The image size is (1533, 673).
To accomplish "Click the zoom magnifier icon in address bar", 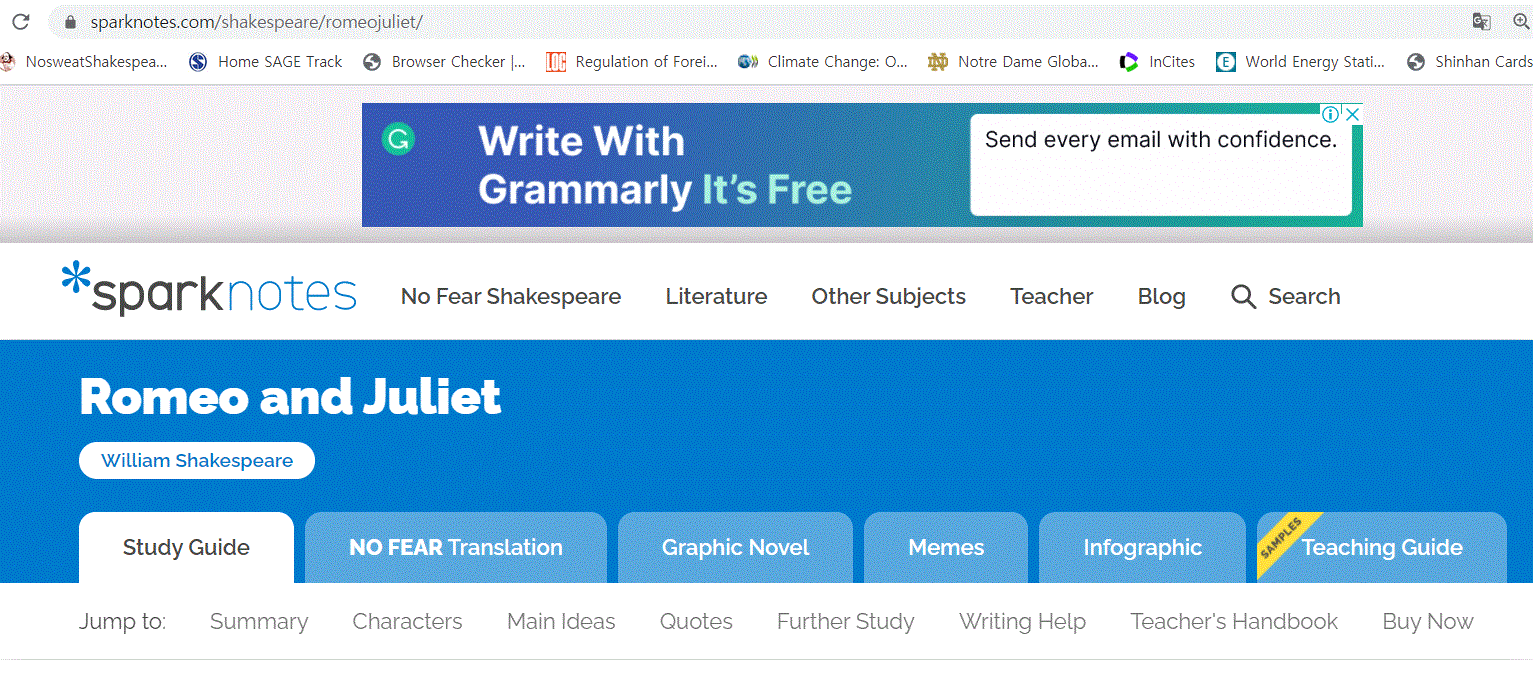I will [1522, 22].
